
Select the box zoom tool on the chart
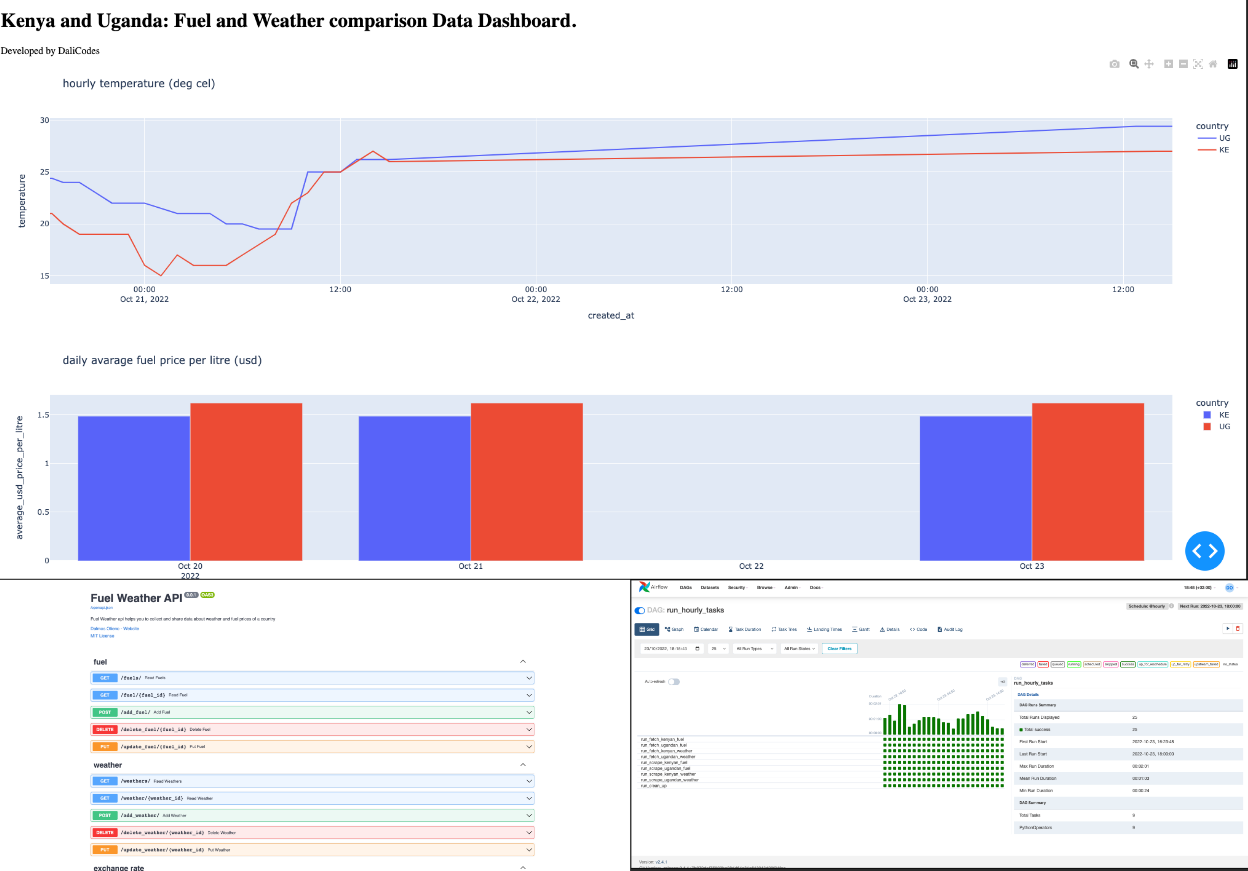pyautogui.click(x=1133, y=64)
